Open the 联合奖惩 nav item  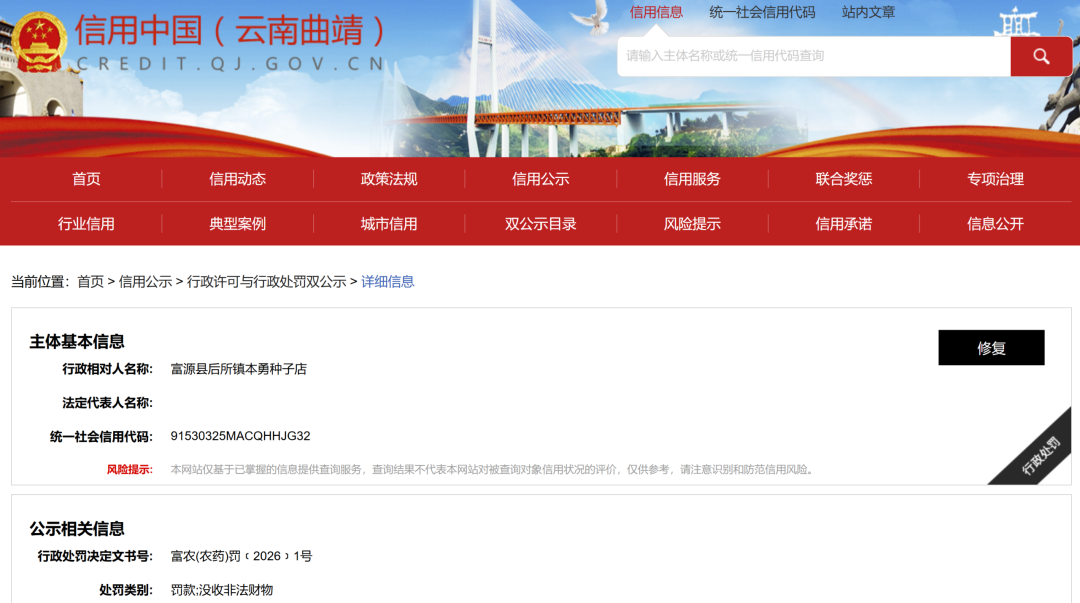click(x=844, y=179)
